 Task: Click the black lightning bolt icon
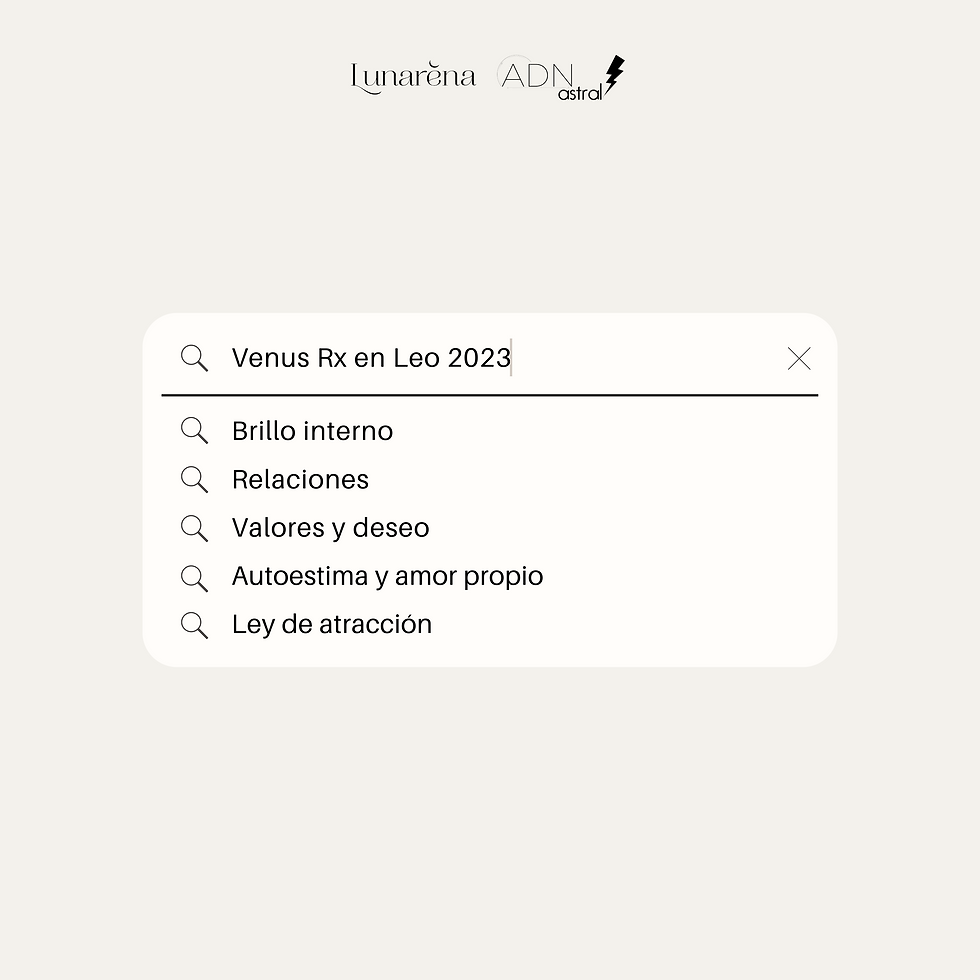click(614, 75)
